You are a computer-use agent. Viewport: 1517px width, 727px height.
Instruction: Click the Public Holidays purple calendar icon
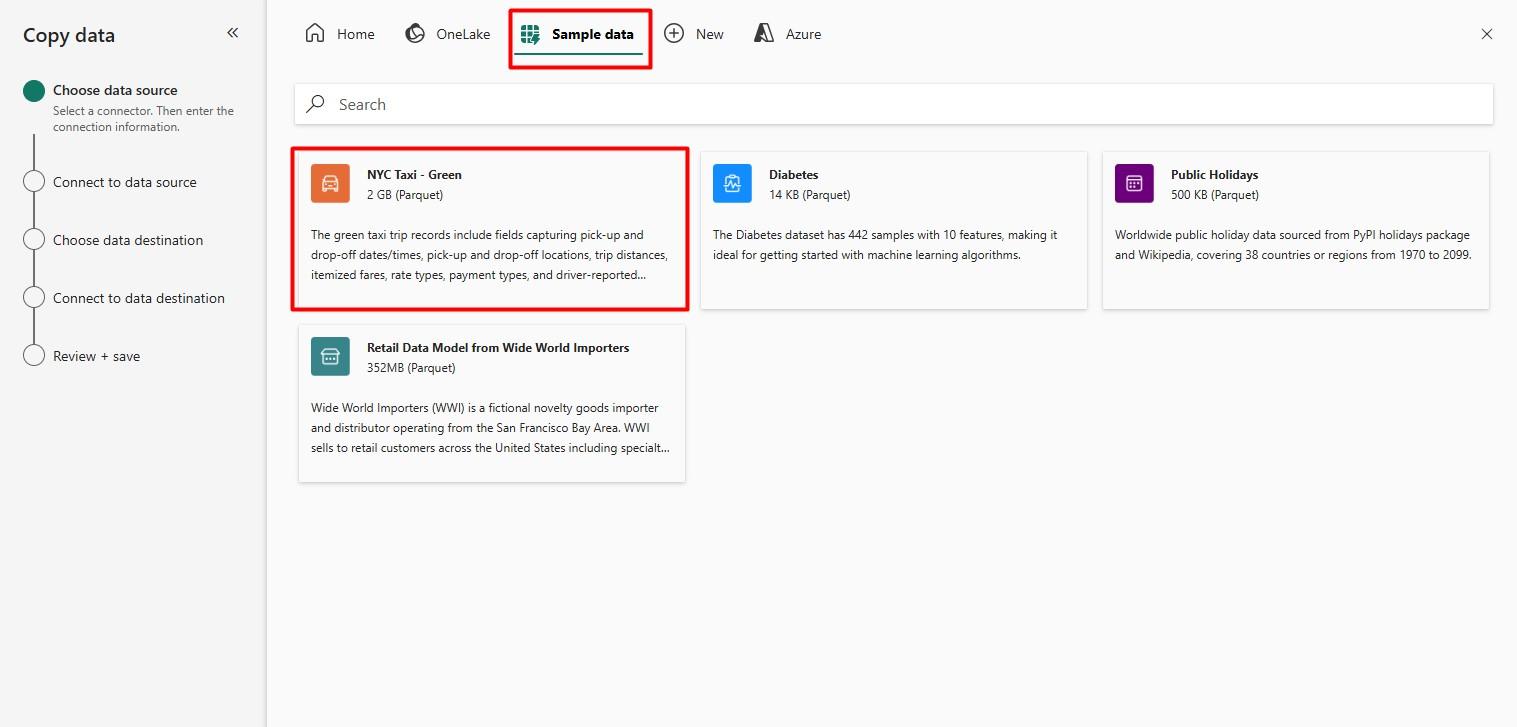tap(1134, 184)
